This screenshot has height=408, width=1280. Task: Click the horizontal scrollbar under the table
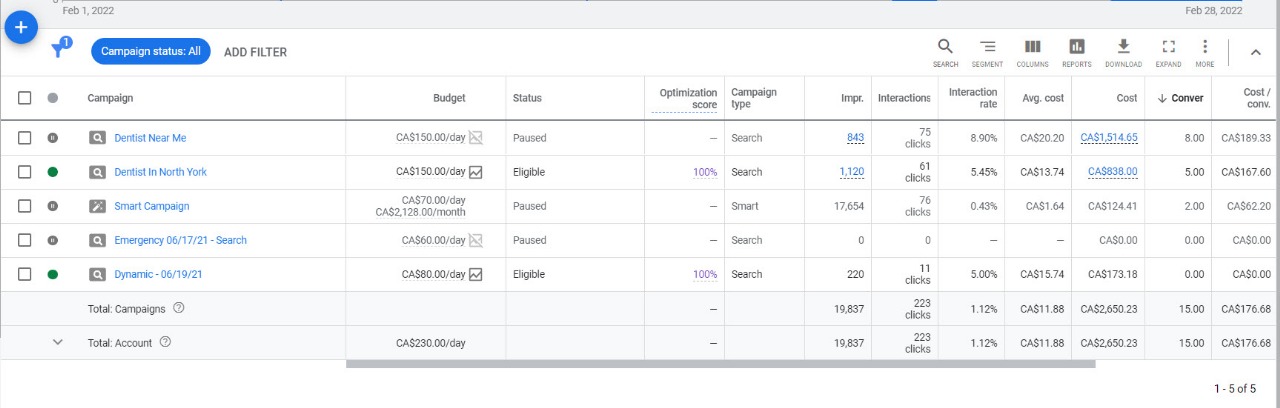pyautogui.click(x=720, y=364)
